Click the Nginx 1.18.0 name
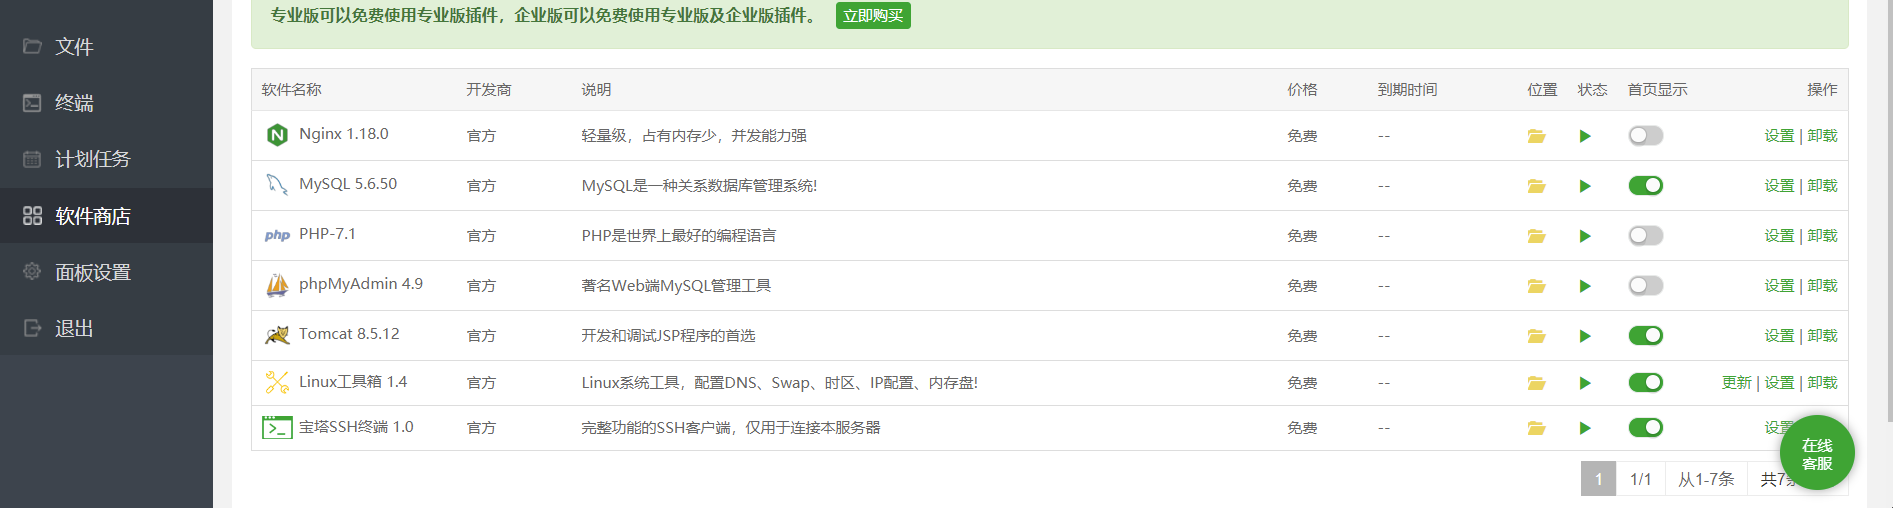1893x508 pixels. (344, 134)
